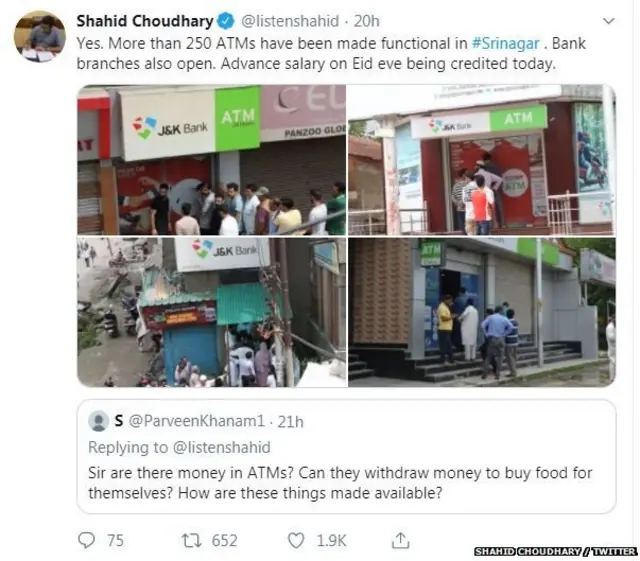Open the street view J&K Bank photo

pyautogui.click(x=211, y=312)
